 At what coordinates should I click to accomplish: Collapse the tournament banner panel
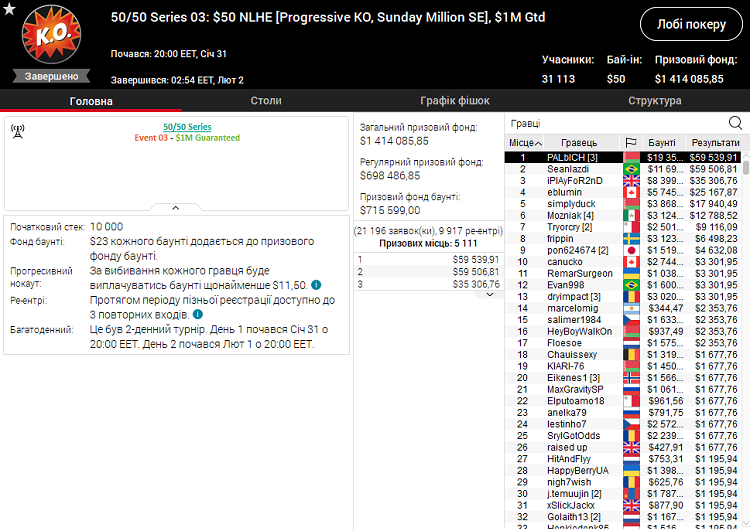pos(175,208)
